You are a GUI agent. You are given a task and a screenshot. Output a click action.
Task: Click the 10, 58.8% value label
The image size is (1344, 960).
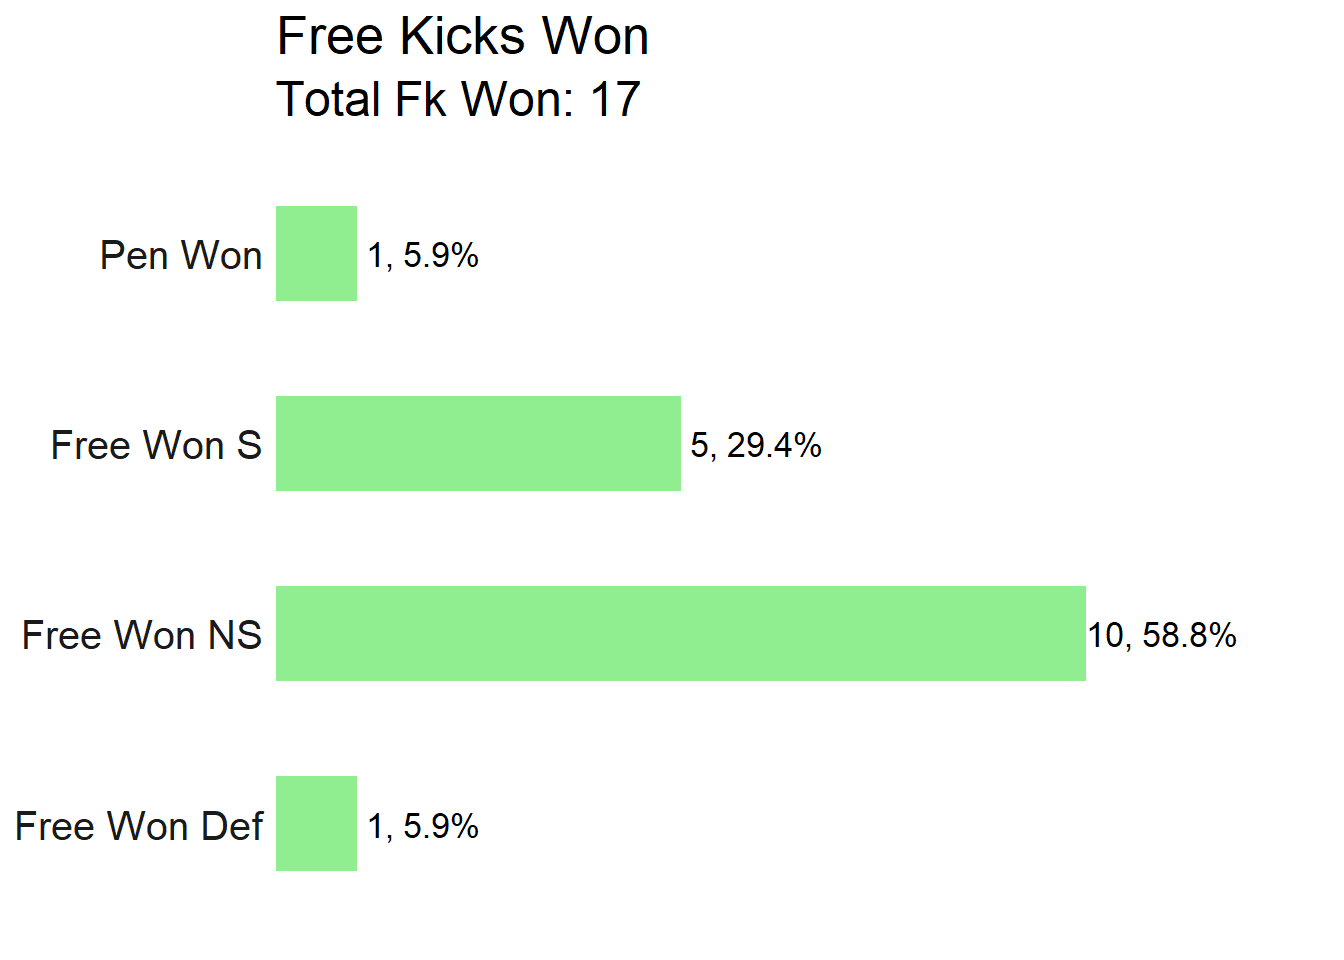(1162, 636)
